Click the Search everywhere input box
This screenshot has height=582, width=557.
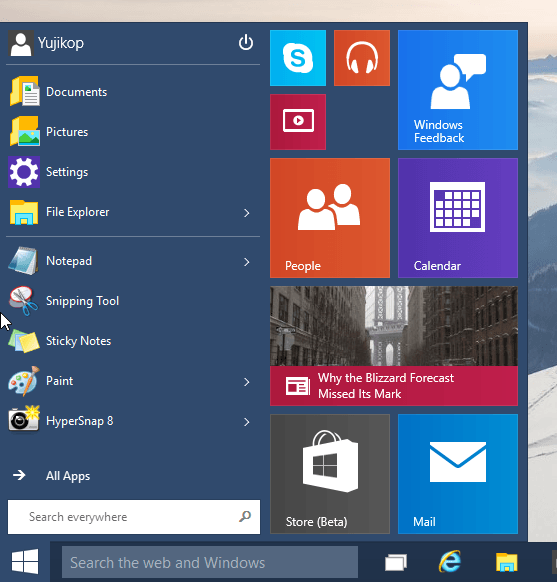(134, 517)
